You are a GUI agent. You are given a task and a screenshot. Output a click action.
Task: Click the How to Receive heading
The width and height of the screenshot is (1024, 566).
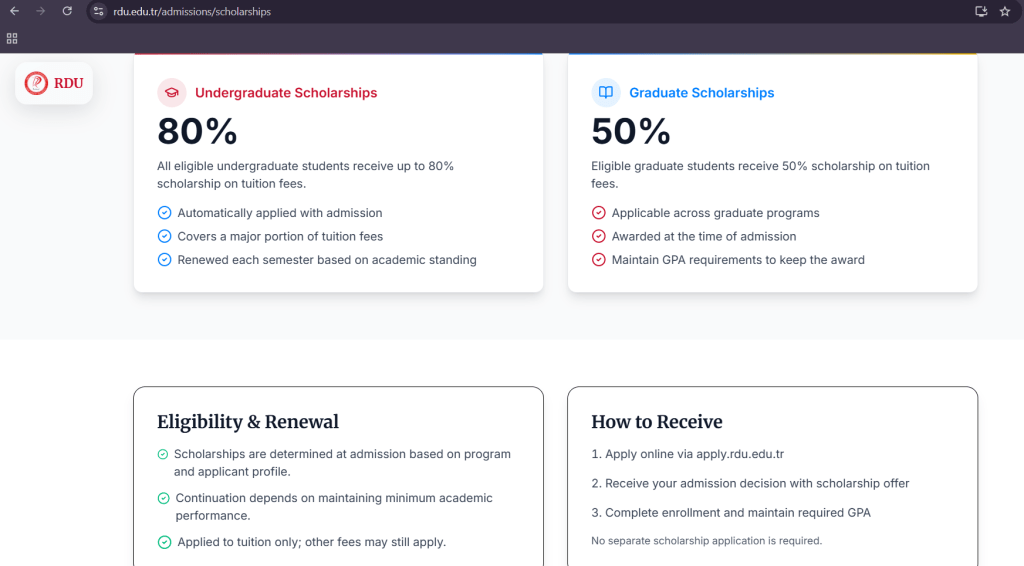[x=657, y=422]
